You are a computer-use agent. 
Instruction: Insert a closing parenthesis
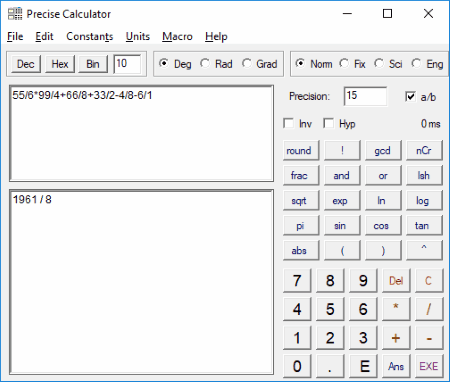point(383,251)
